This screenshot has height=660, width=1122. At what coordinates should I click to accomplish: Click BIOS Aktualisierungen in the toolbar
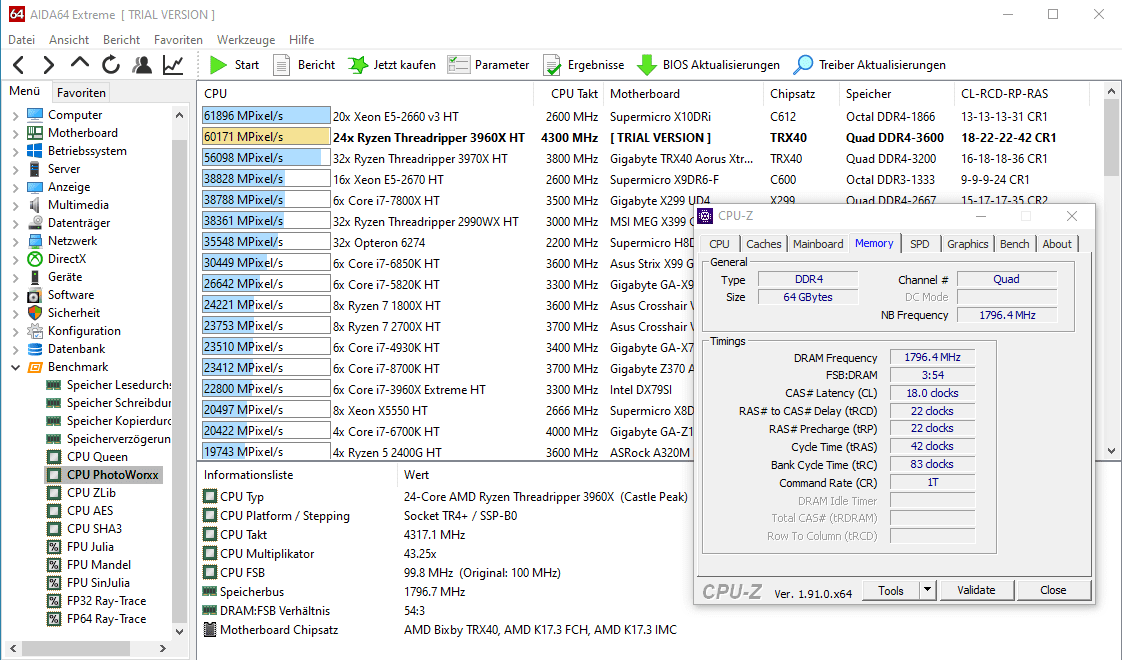[x=708, y=65]
